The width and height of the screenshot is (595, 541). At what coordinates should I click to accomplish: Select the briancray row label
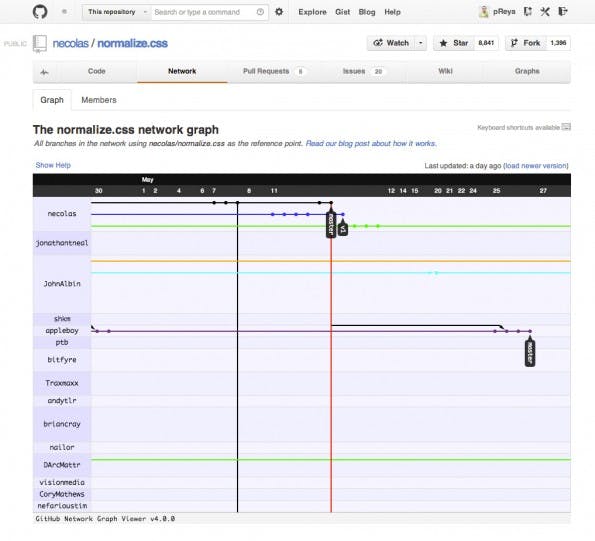62,424
